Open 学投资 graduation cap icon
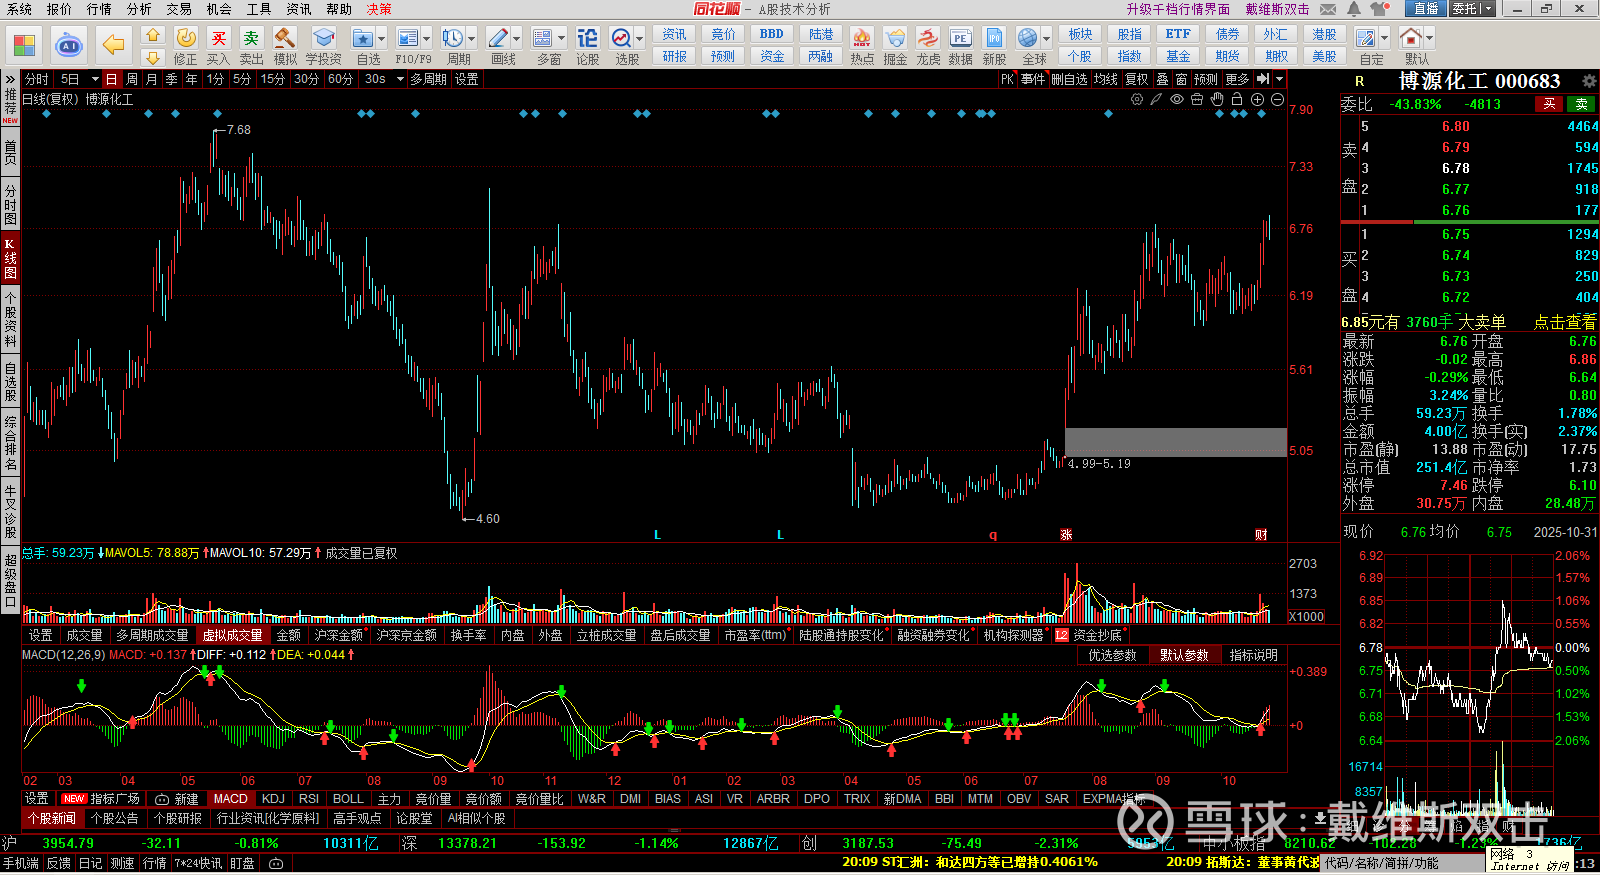 click(x=323, y=38)
